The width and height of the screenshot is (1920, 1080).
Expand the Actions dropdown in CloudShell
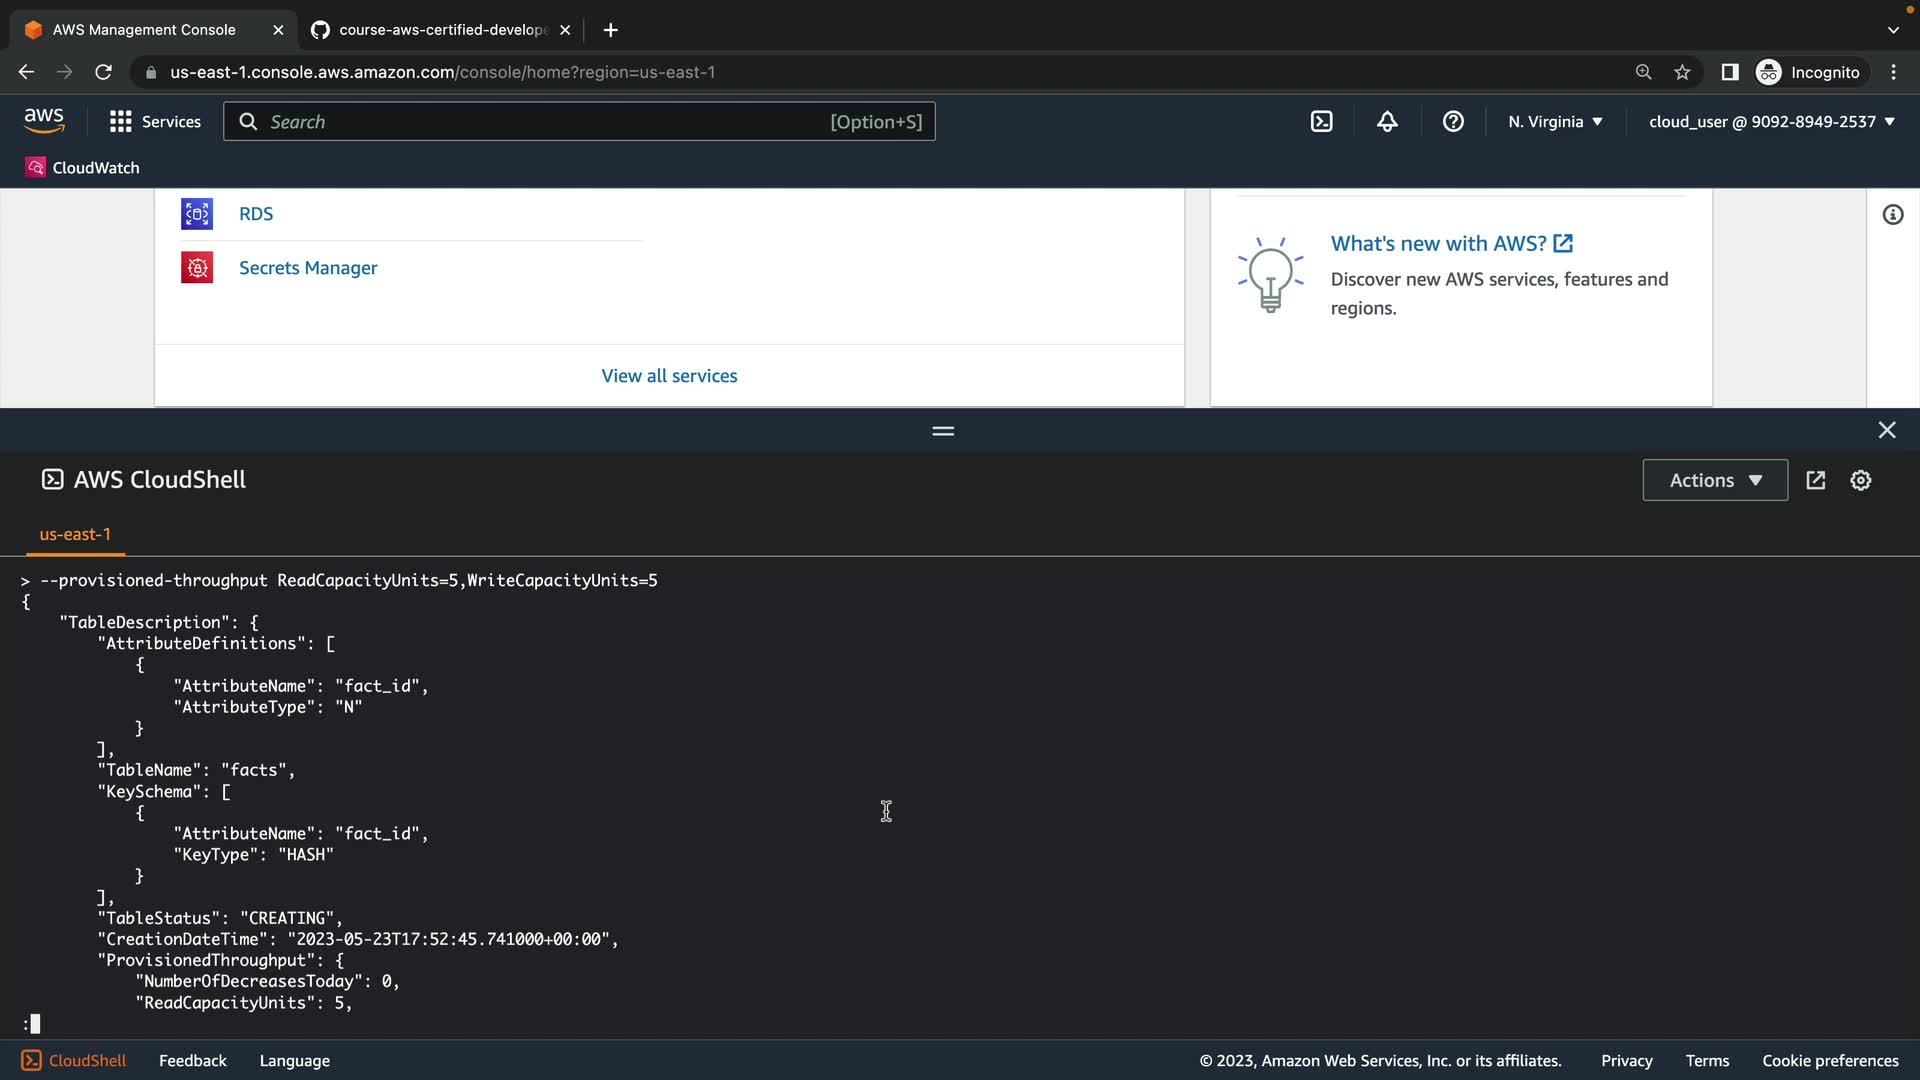point(1715,480)
